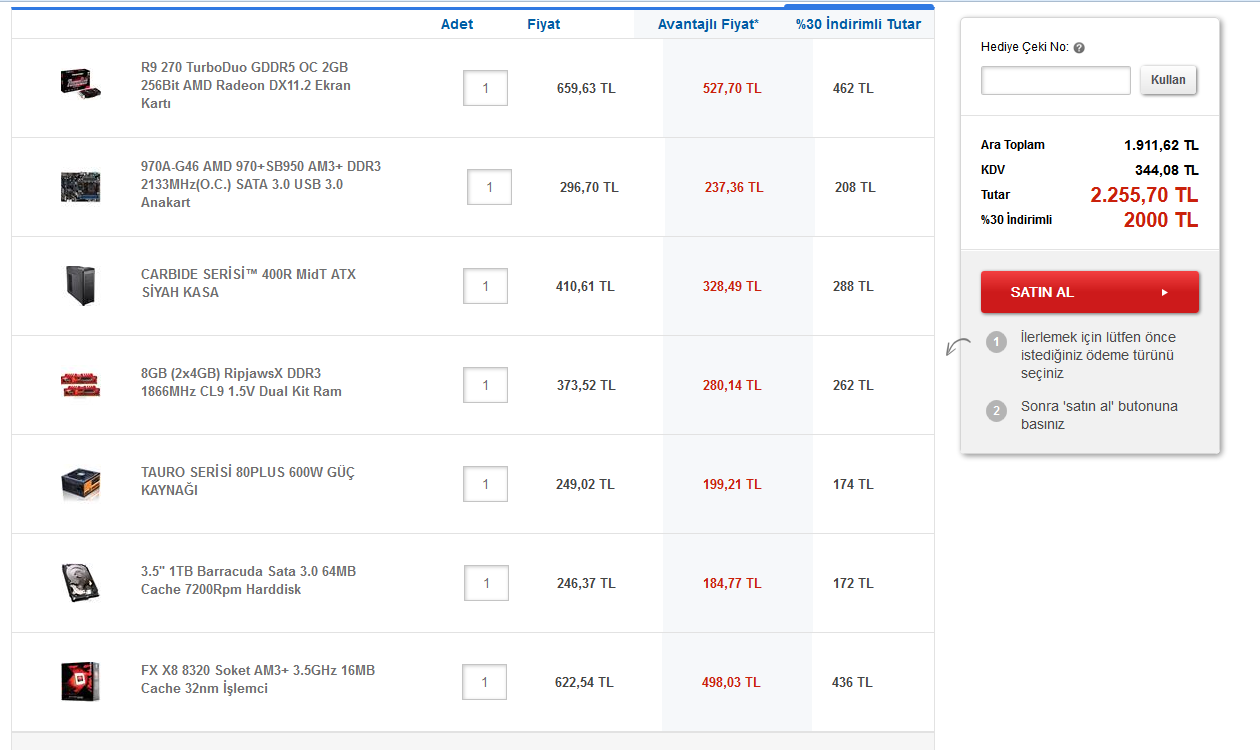Click the quantity box for 970A-G46 Anakart
Viewport: 1260px width, 750px height.
click(x=489, y=187)
